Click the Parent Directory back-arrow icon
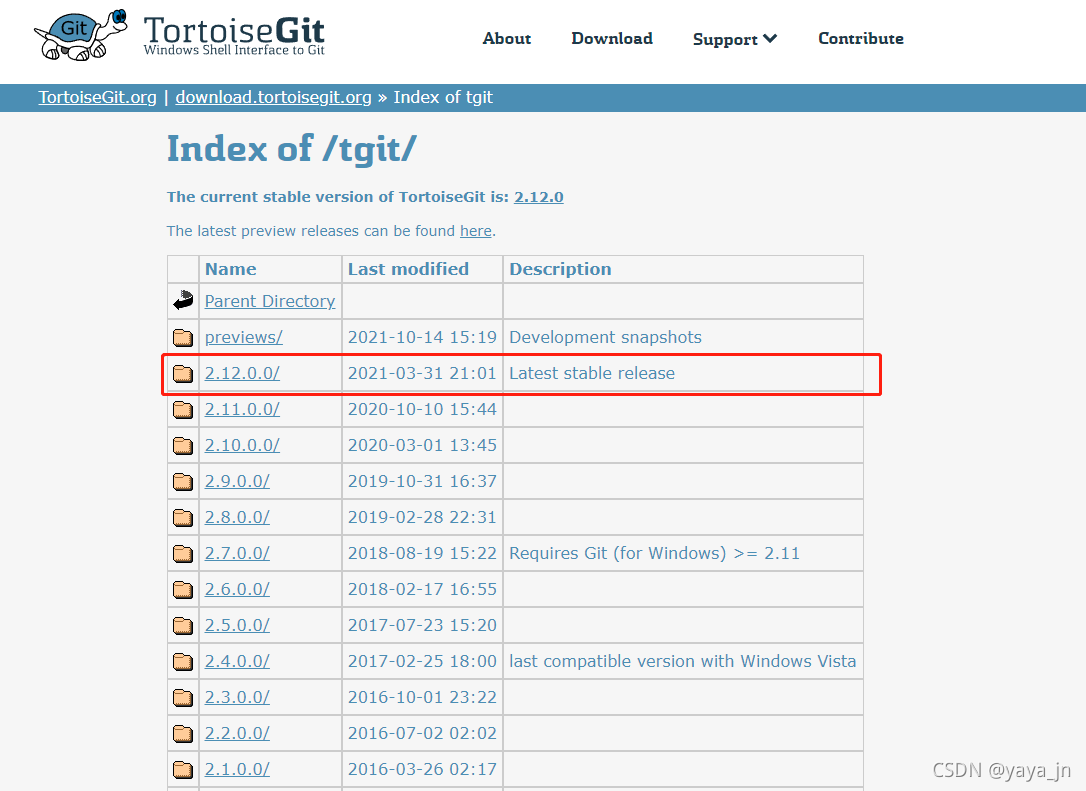 coord(184,301)
